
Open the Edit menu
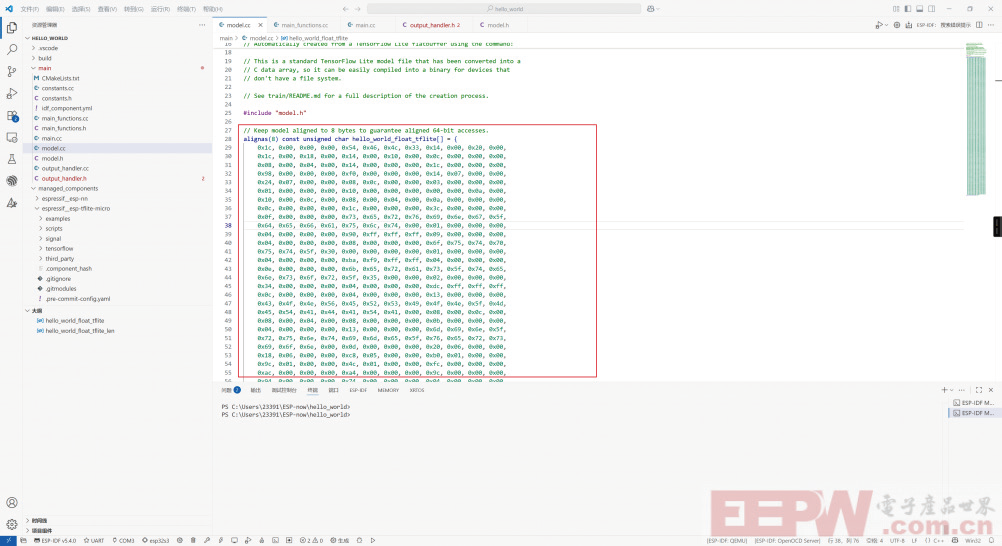[56, 9]
